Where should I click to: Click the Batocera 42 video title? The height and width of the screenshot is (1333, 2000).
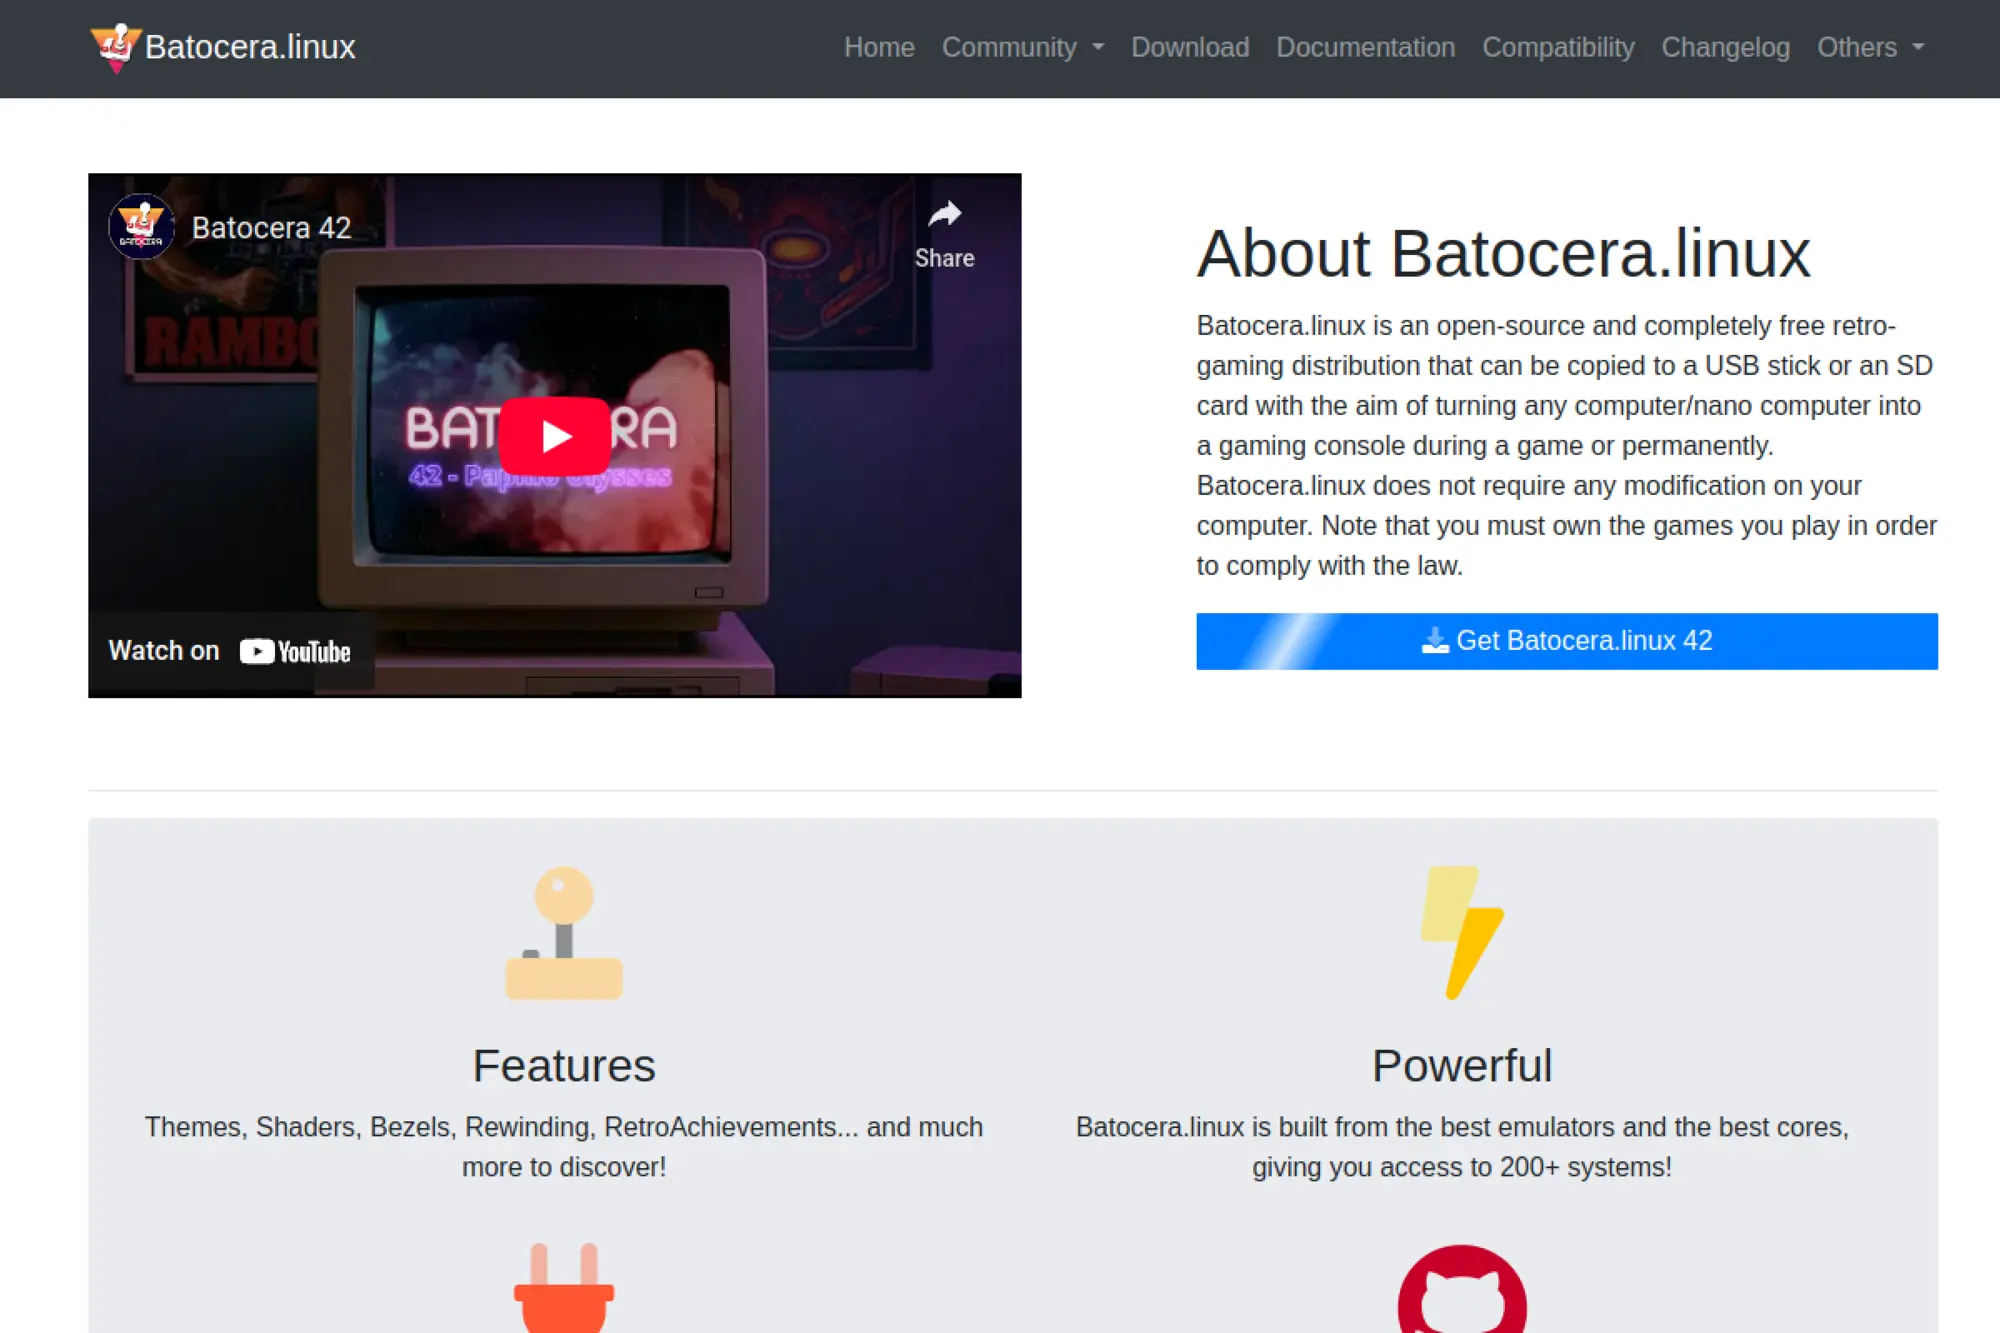tap(271, 228)
